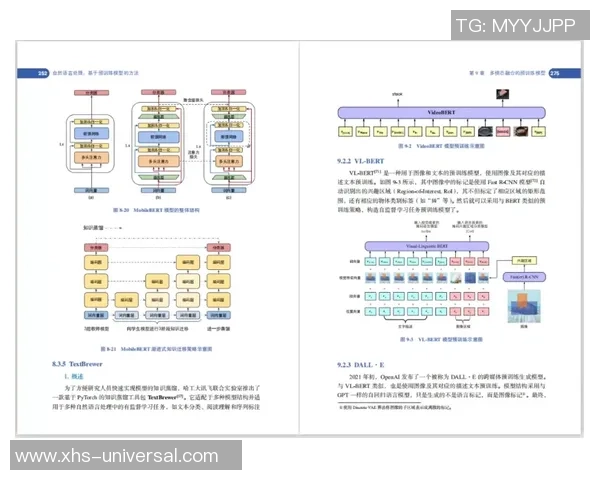Image resolution: width=600 pixels, height=480 pixels.
Task: Select the 9.2.2 VL-BERT section heading
Action: click(x=348, y=159)
